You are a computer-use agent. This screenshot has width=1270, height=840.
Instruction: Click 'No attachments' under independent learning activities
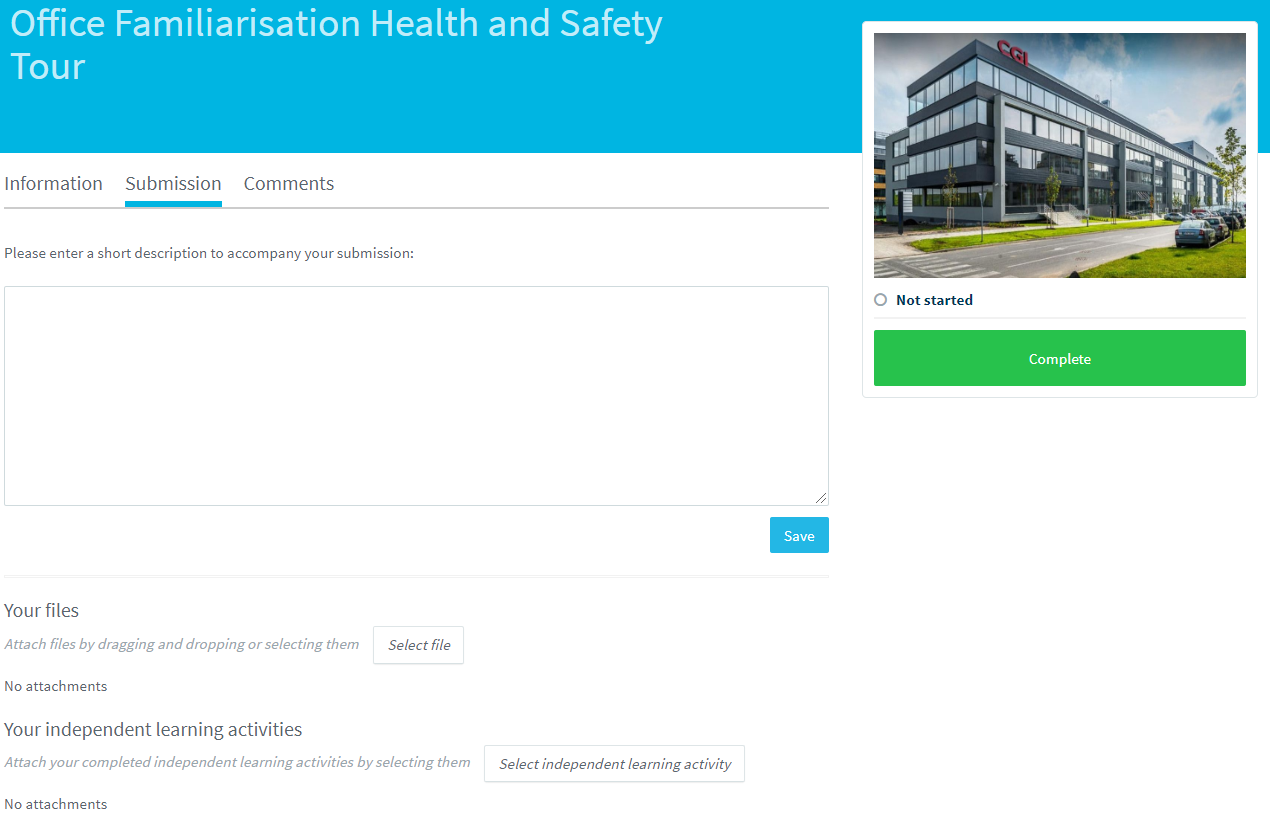click(x=55, y=804)
